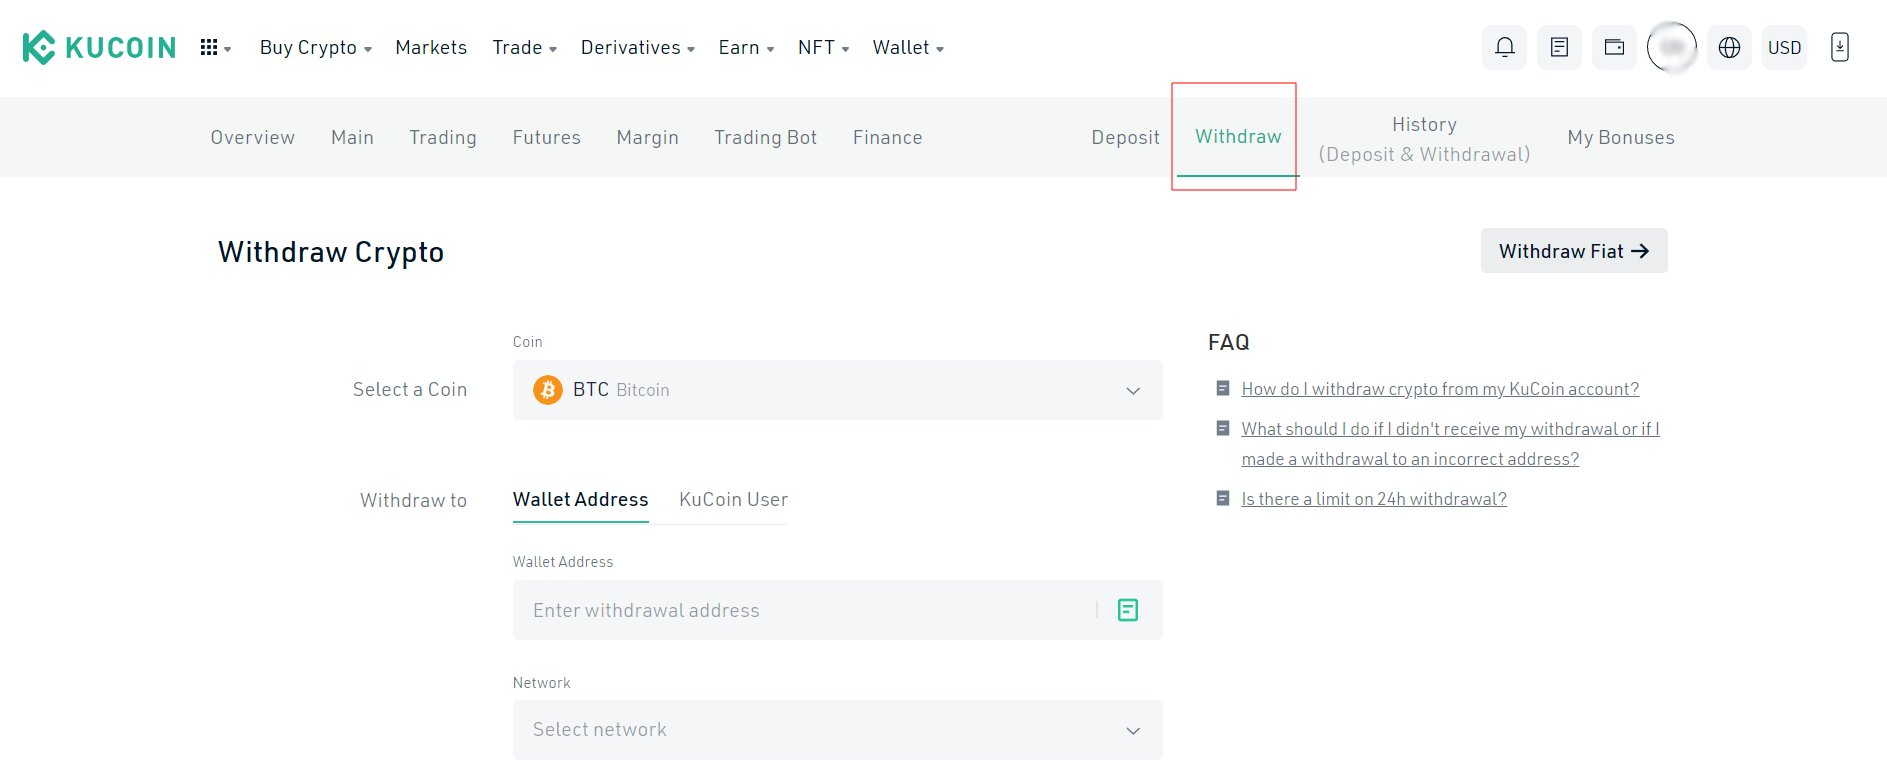1887x784 pixels.
Task: Go to the Deposit tab
Action: pos(1125,137)
